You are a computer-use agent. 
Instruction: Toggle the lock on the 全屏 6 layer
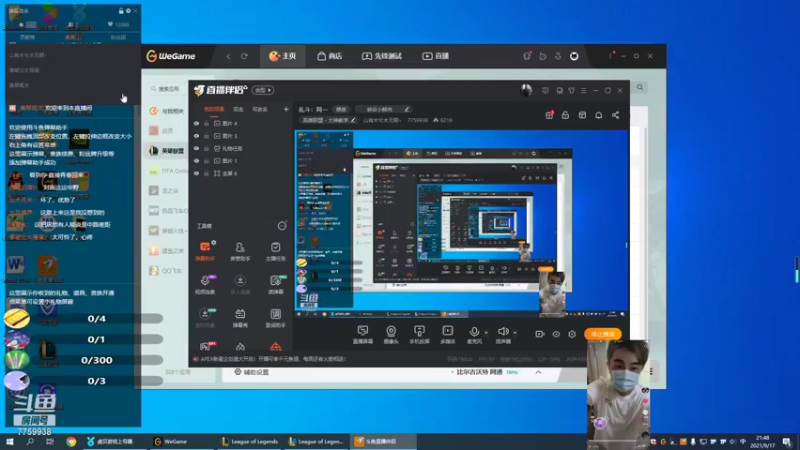tap(207, 173)
